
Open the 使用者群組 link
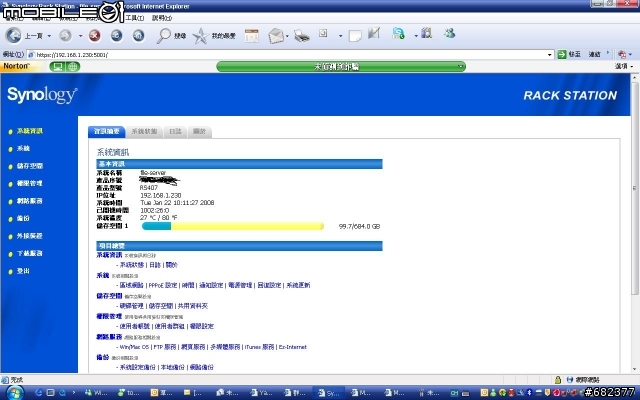(x=169, y=327)
